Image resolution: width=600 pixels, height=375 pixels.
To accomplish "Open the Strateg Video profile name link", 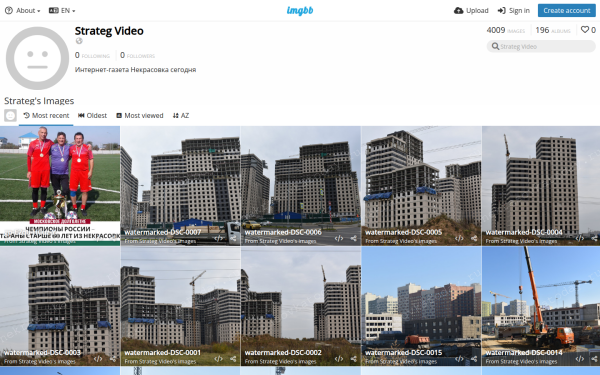I will point(109,31).
